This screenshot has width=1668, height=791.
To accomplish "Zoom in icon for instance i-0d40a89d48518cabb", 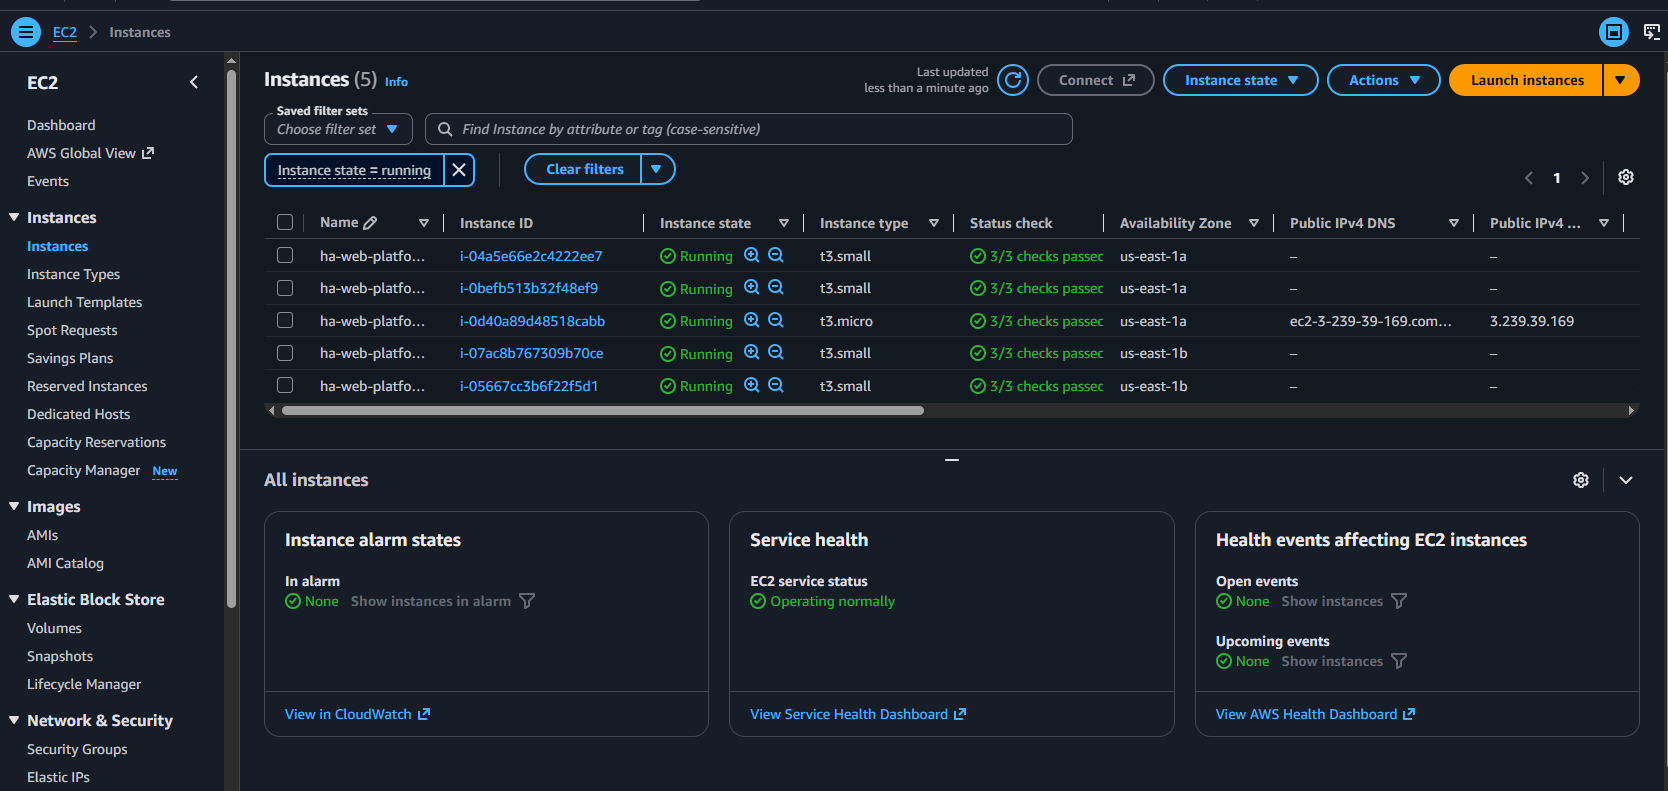I will click(x=752, y=321).
